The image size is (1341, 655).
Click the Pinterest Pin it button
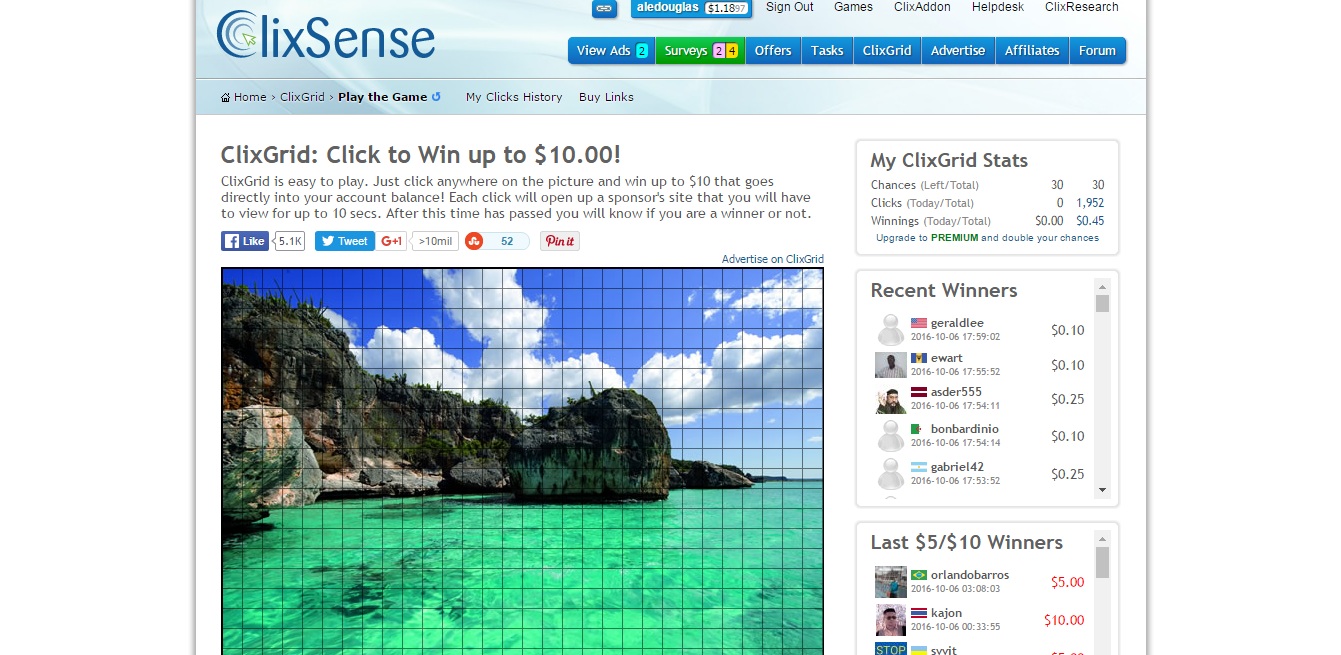click(x=560, y=241)
